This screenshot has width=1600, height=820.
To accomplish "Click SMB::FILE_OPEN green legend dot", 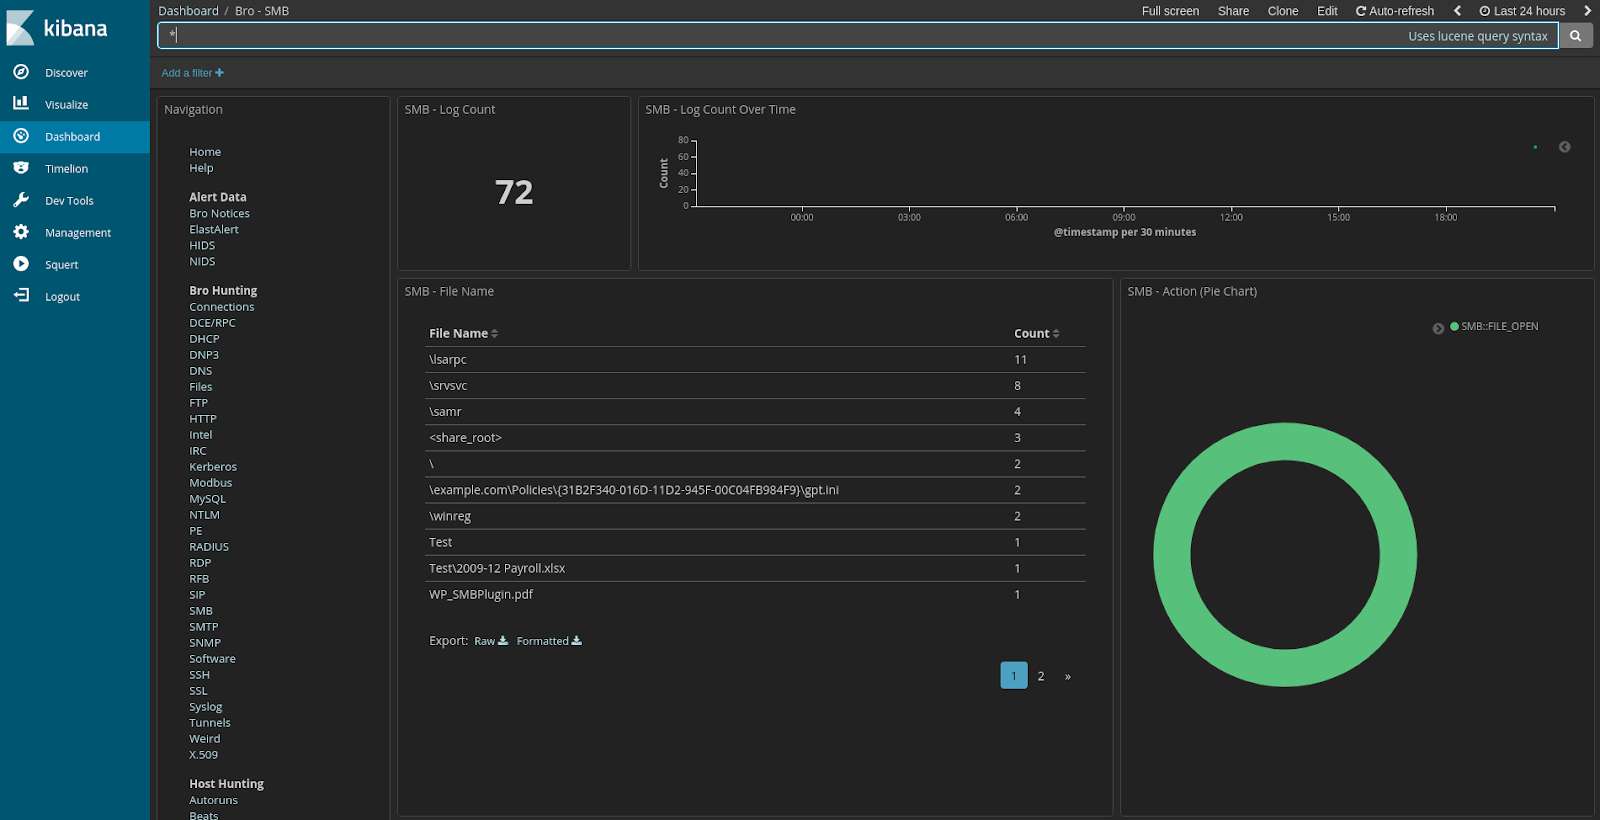I will click(1455, 326).
